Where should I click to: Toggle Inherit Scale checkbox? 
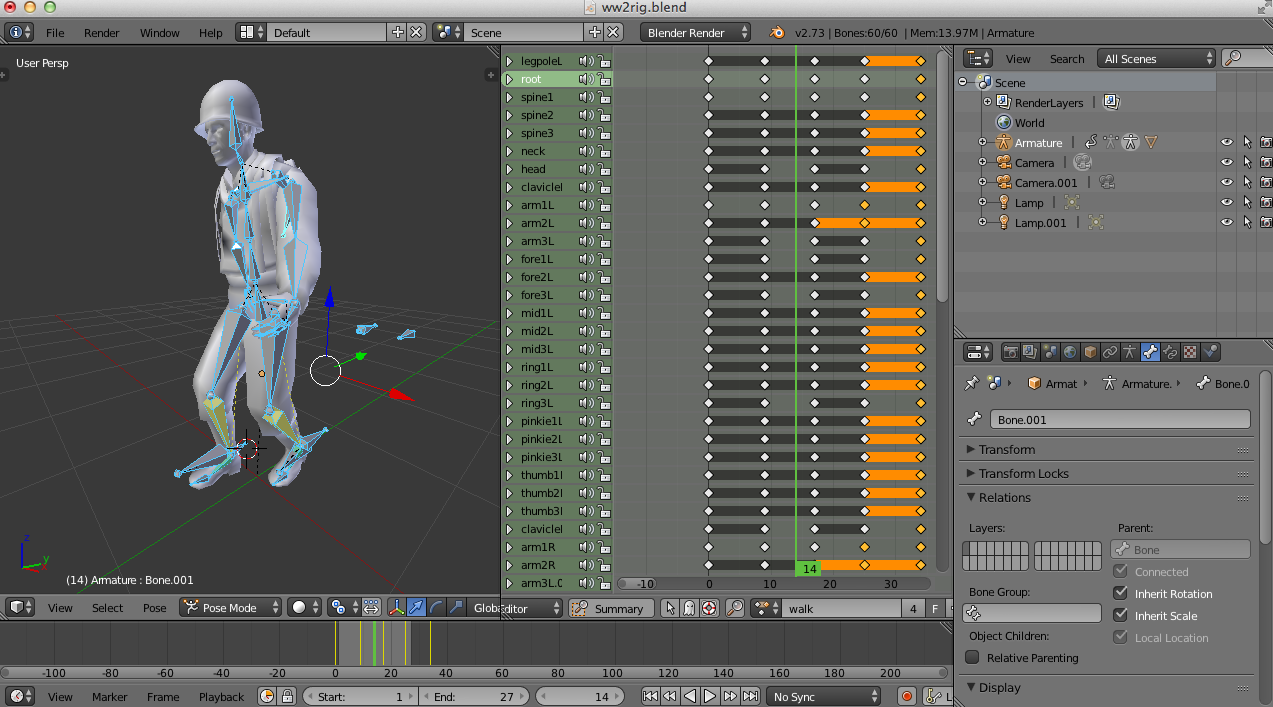1120,616
